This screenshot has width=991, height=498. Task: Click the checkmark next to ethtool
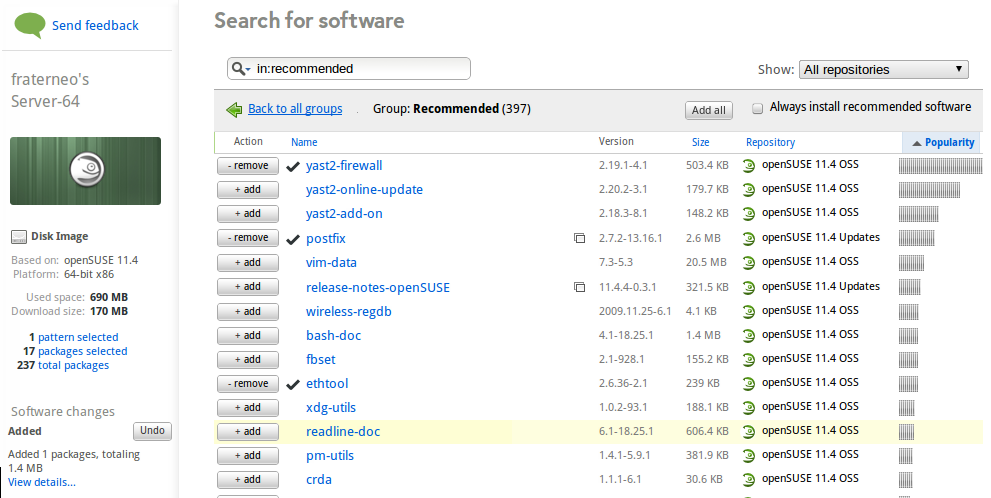tap(293, 384)
